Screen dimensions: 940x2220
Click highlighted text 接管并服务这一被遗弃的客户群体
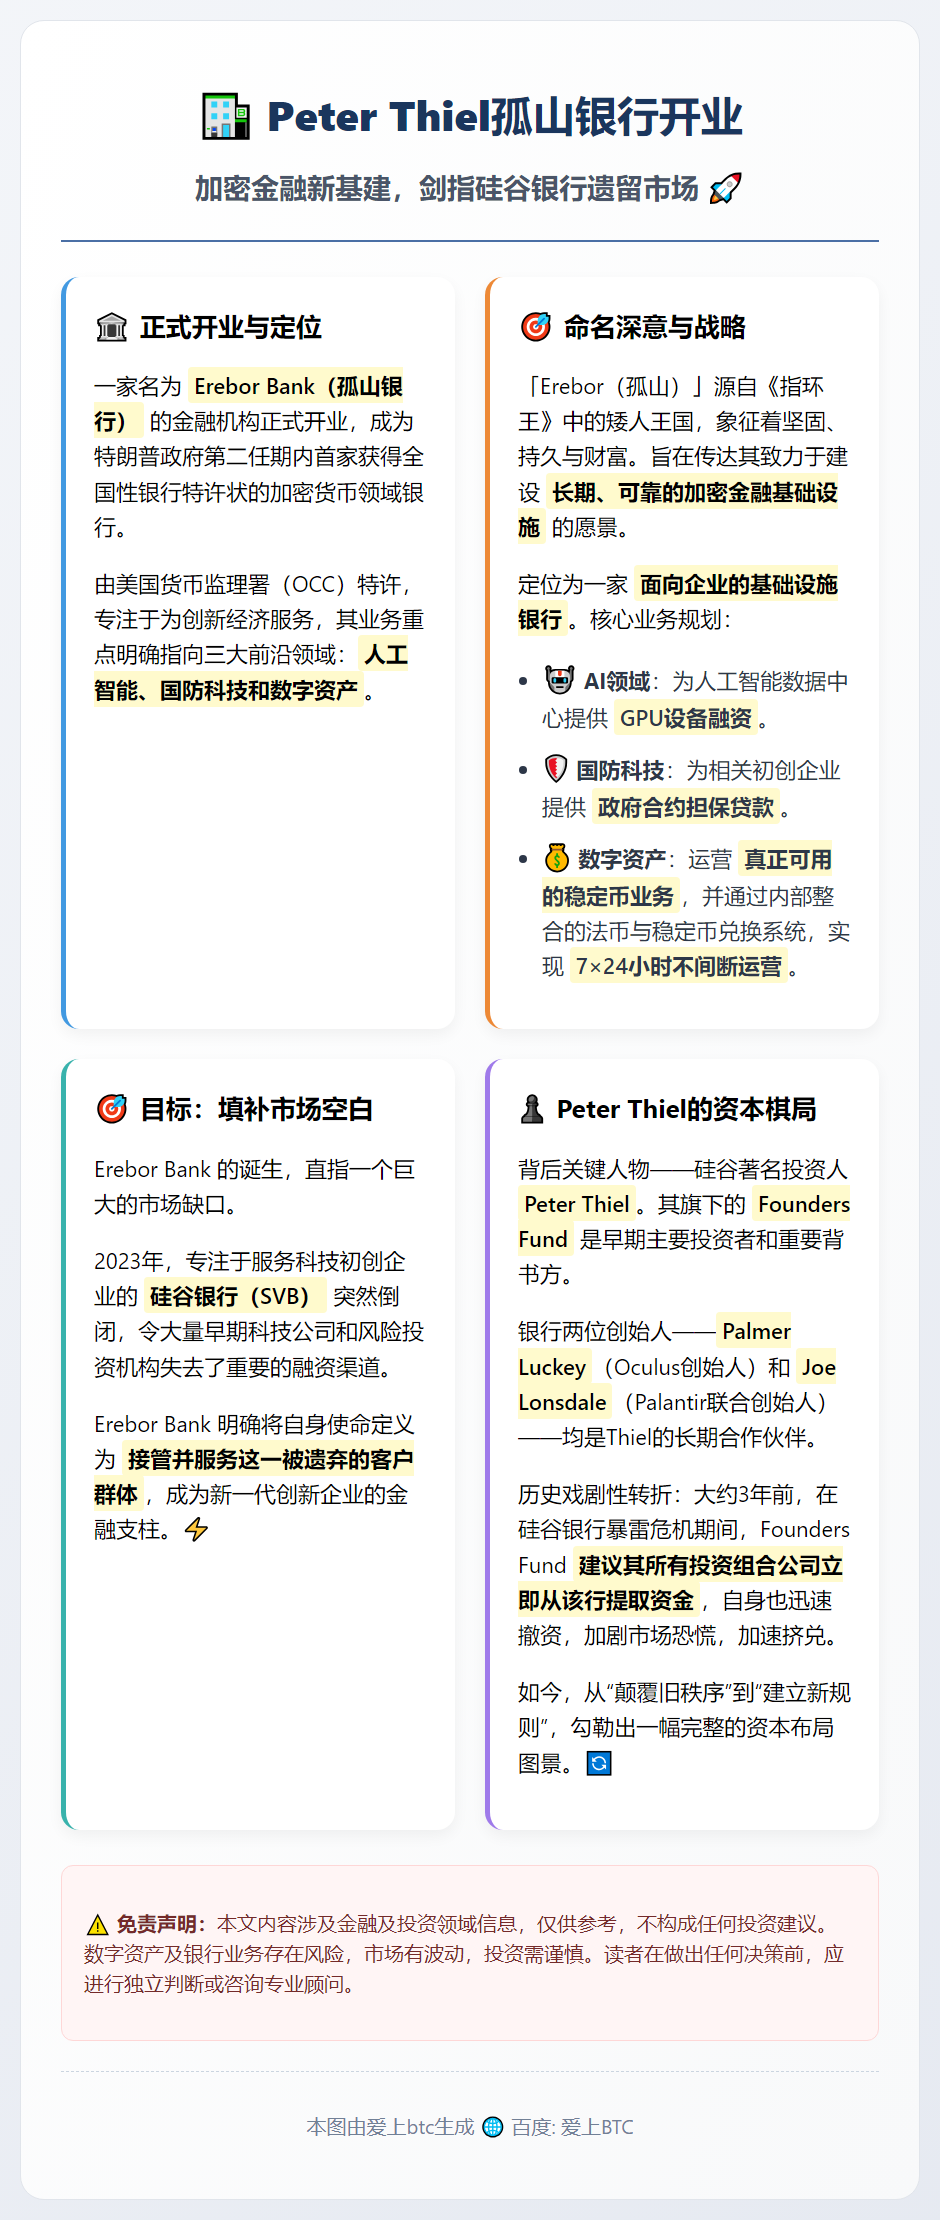[254, 1477]
